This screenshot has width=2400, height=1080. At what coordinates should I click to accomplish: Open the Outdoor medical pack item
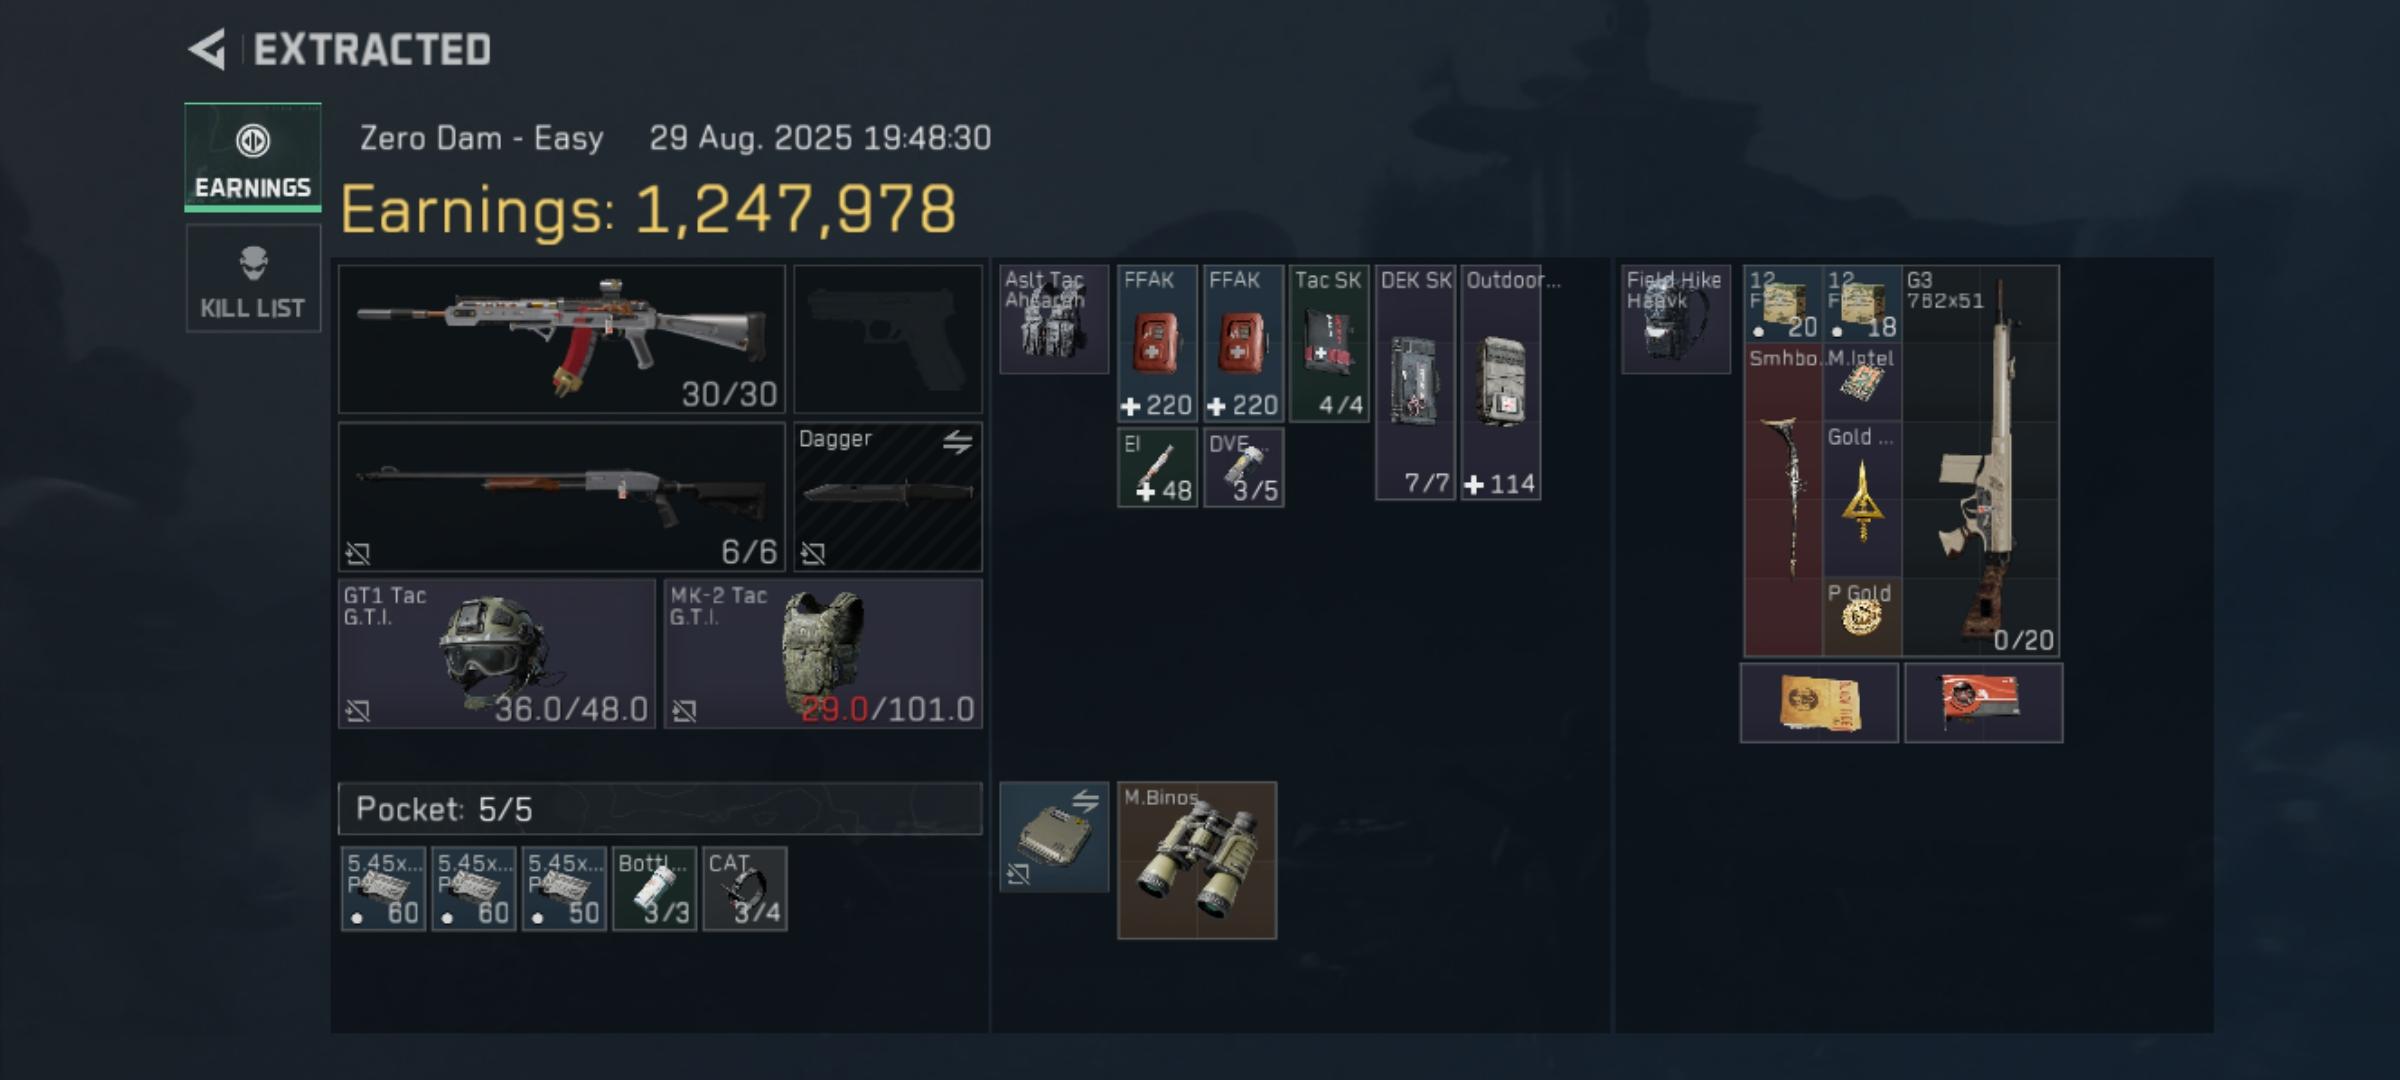[x=1501, y=382]
